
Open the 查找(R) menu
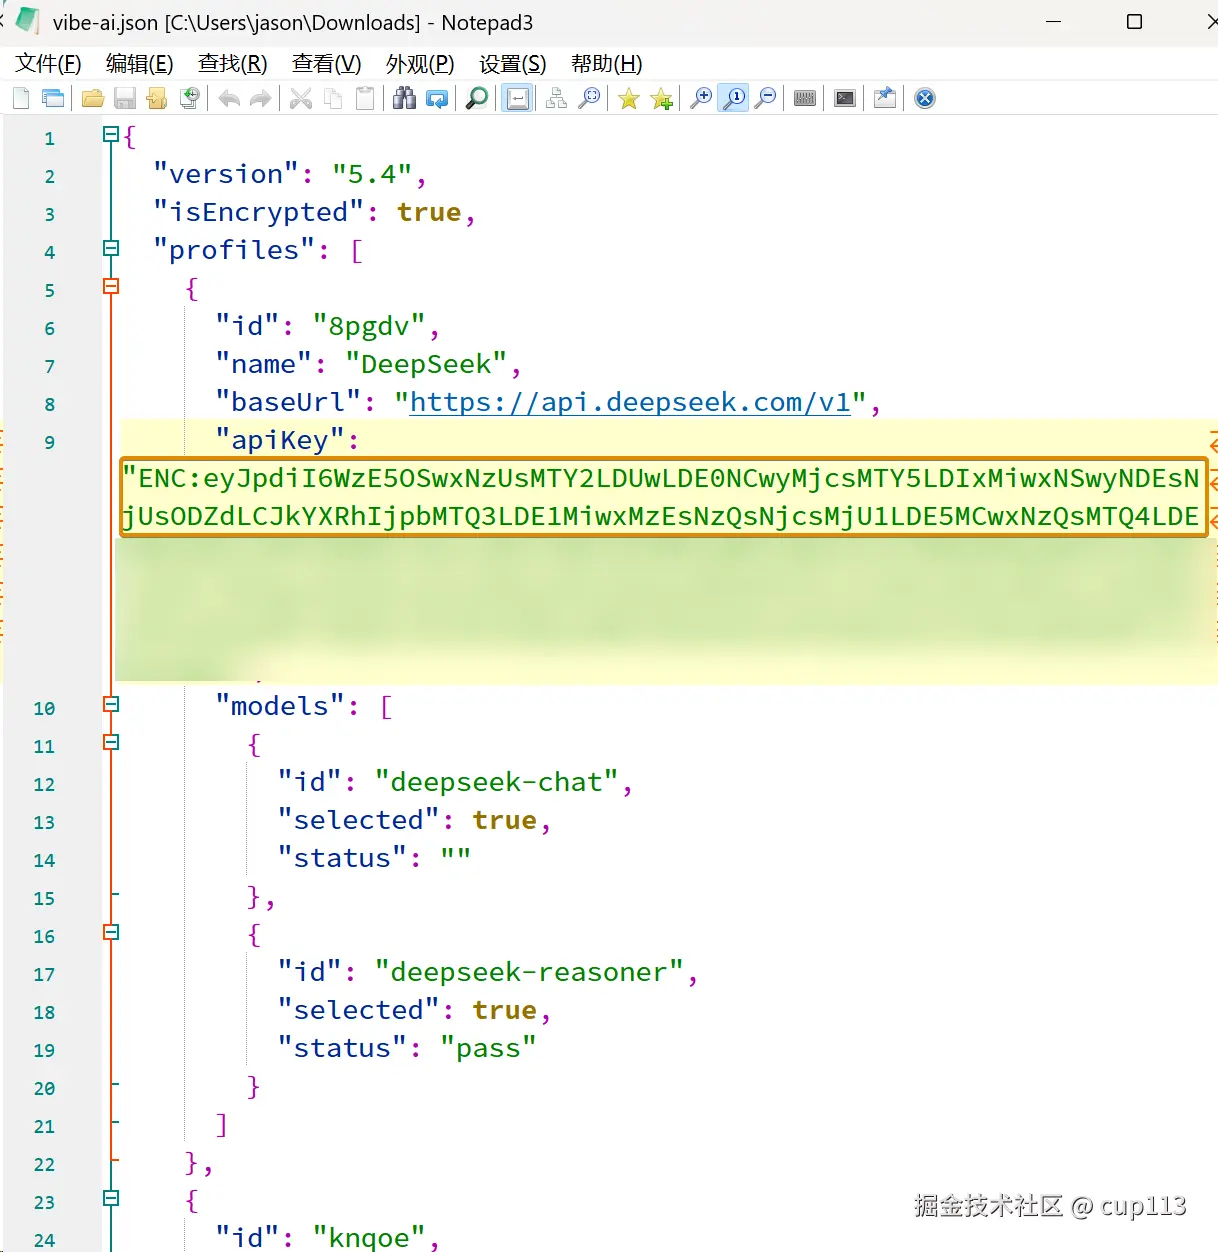tap(233, 64)
